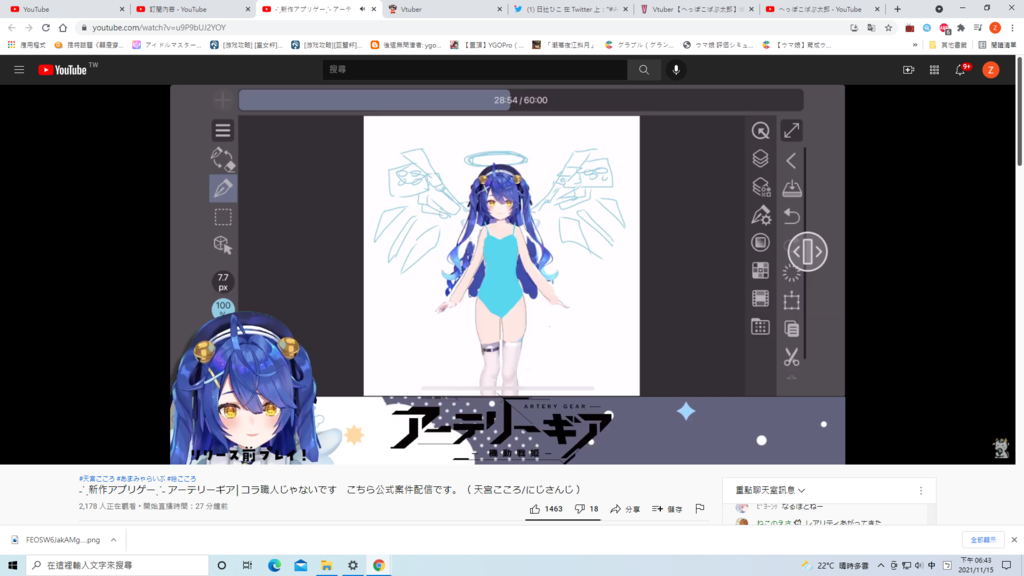Open the notifications bell with 9+ badge
Viewport: 1024px width, 576px height.
[x=961, y=70]
